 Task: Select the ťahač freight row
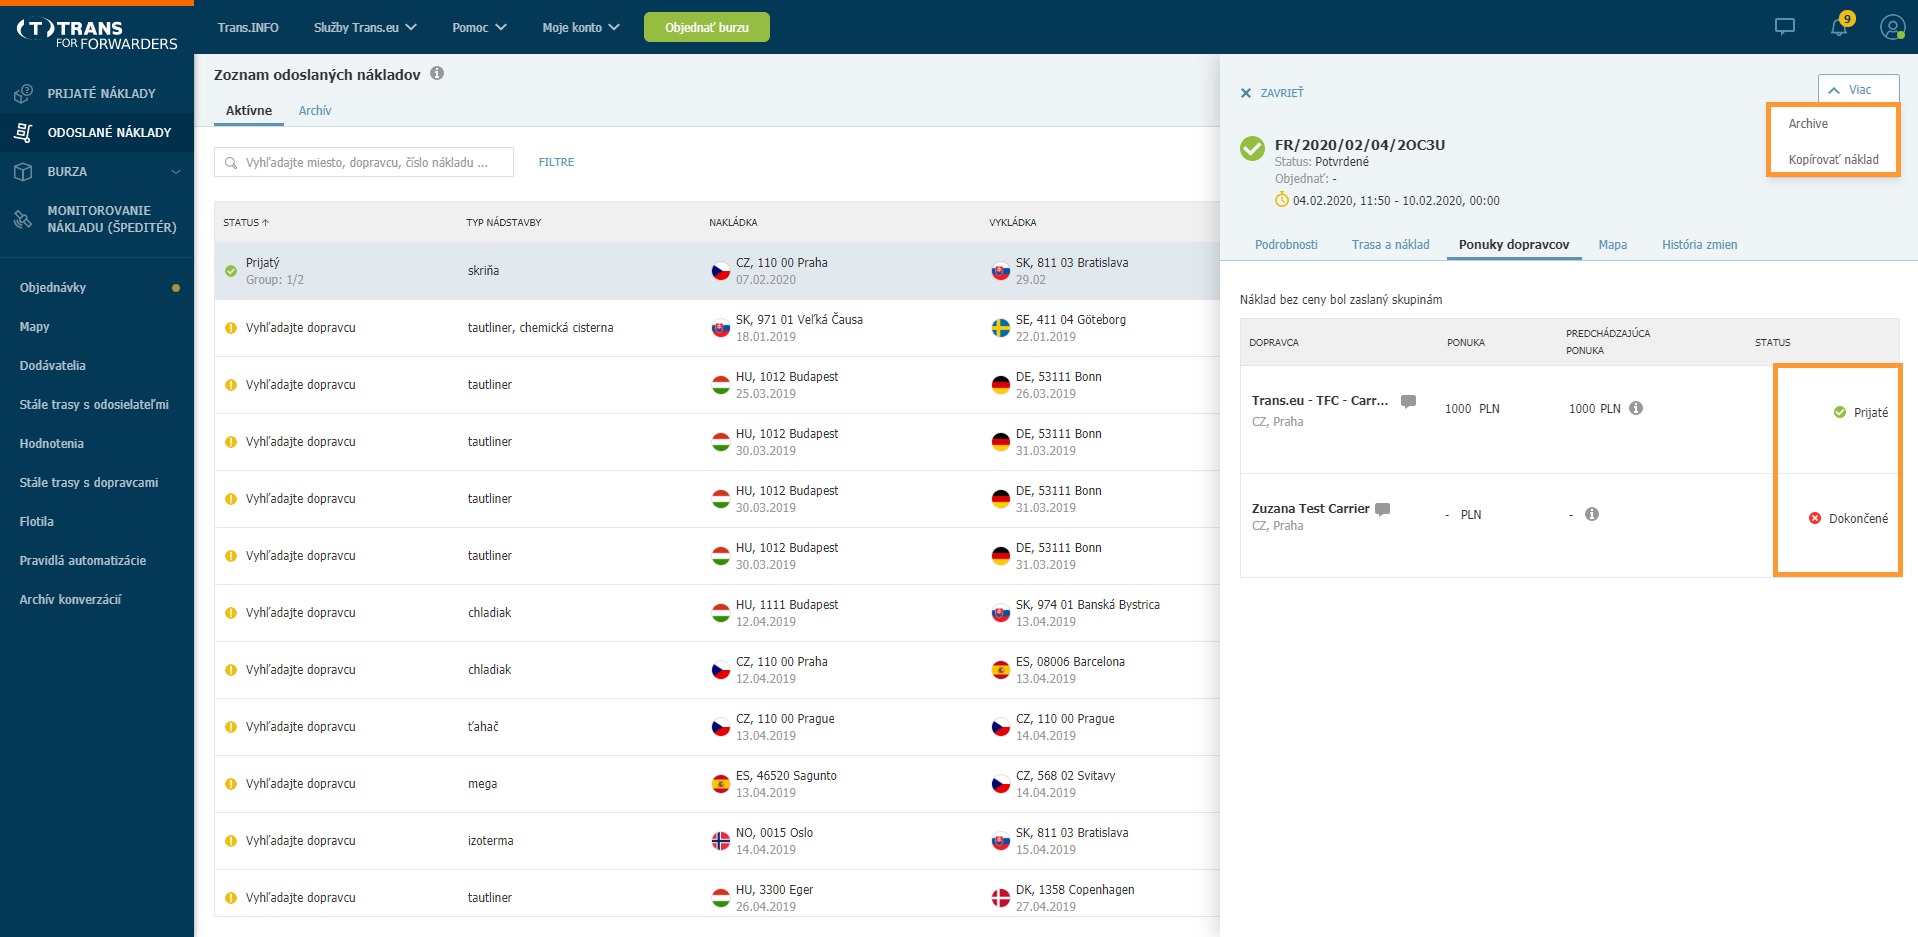point(716,727)
